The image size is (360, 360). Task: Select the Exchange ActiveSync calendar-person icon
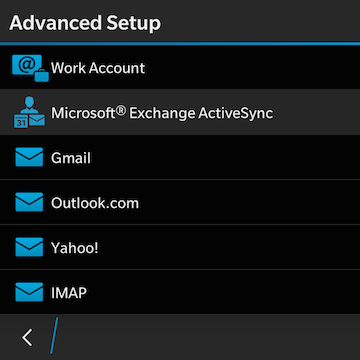point(29,113)
